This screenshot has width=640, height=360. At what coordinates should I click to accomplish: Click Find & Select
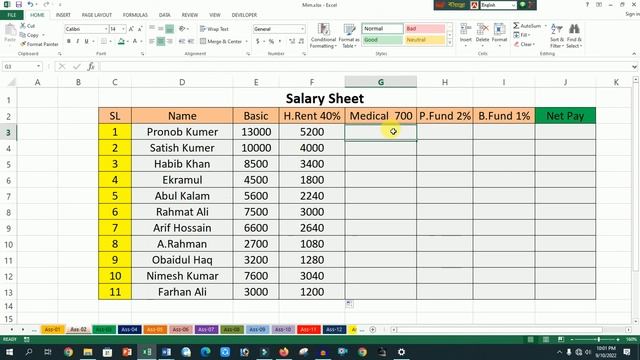pos(574,36)
